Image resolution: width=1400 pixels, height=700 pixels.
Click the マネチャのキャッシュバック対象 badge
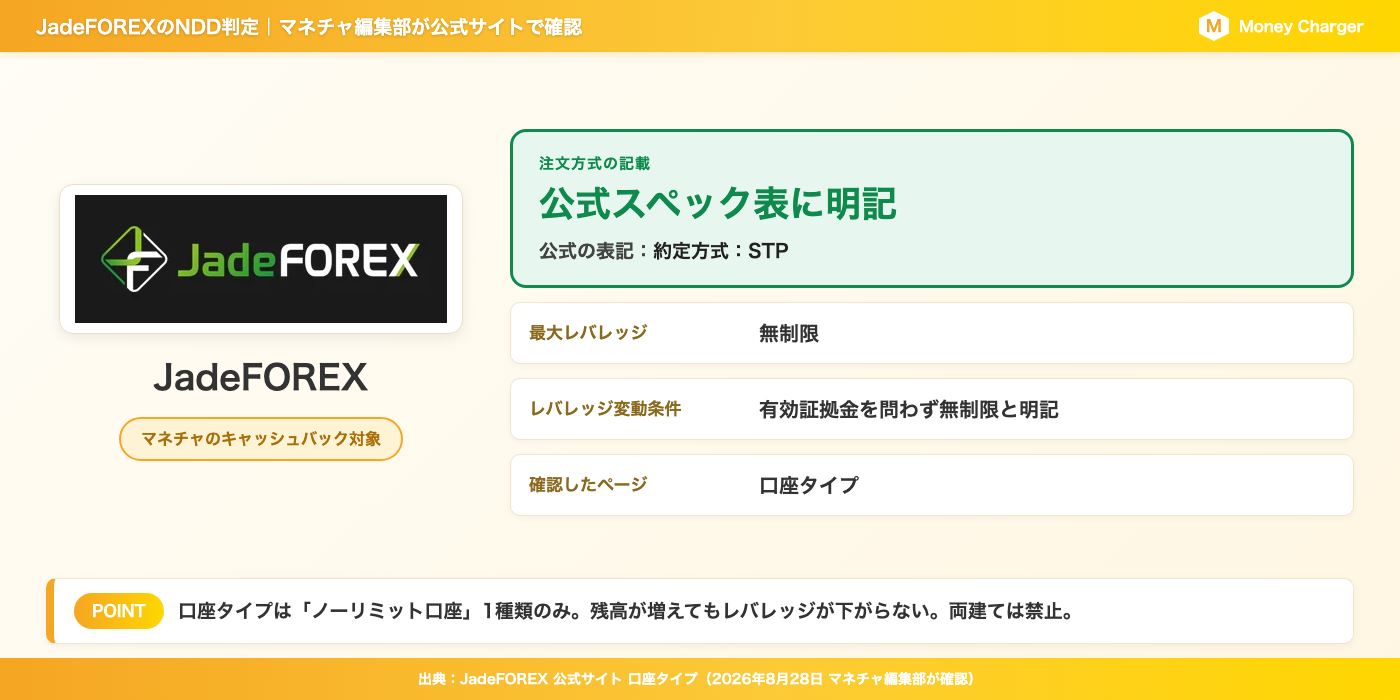point(261,439)
